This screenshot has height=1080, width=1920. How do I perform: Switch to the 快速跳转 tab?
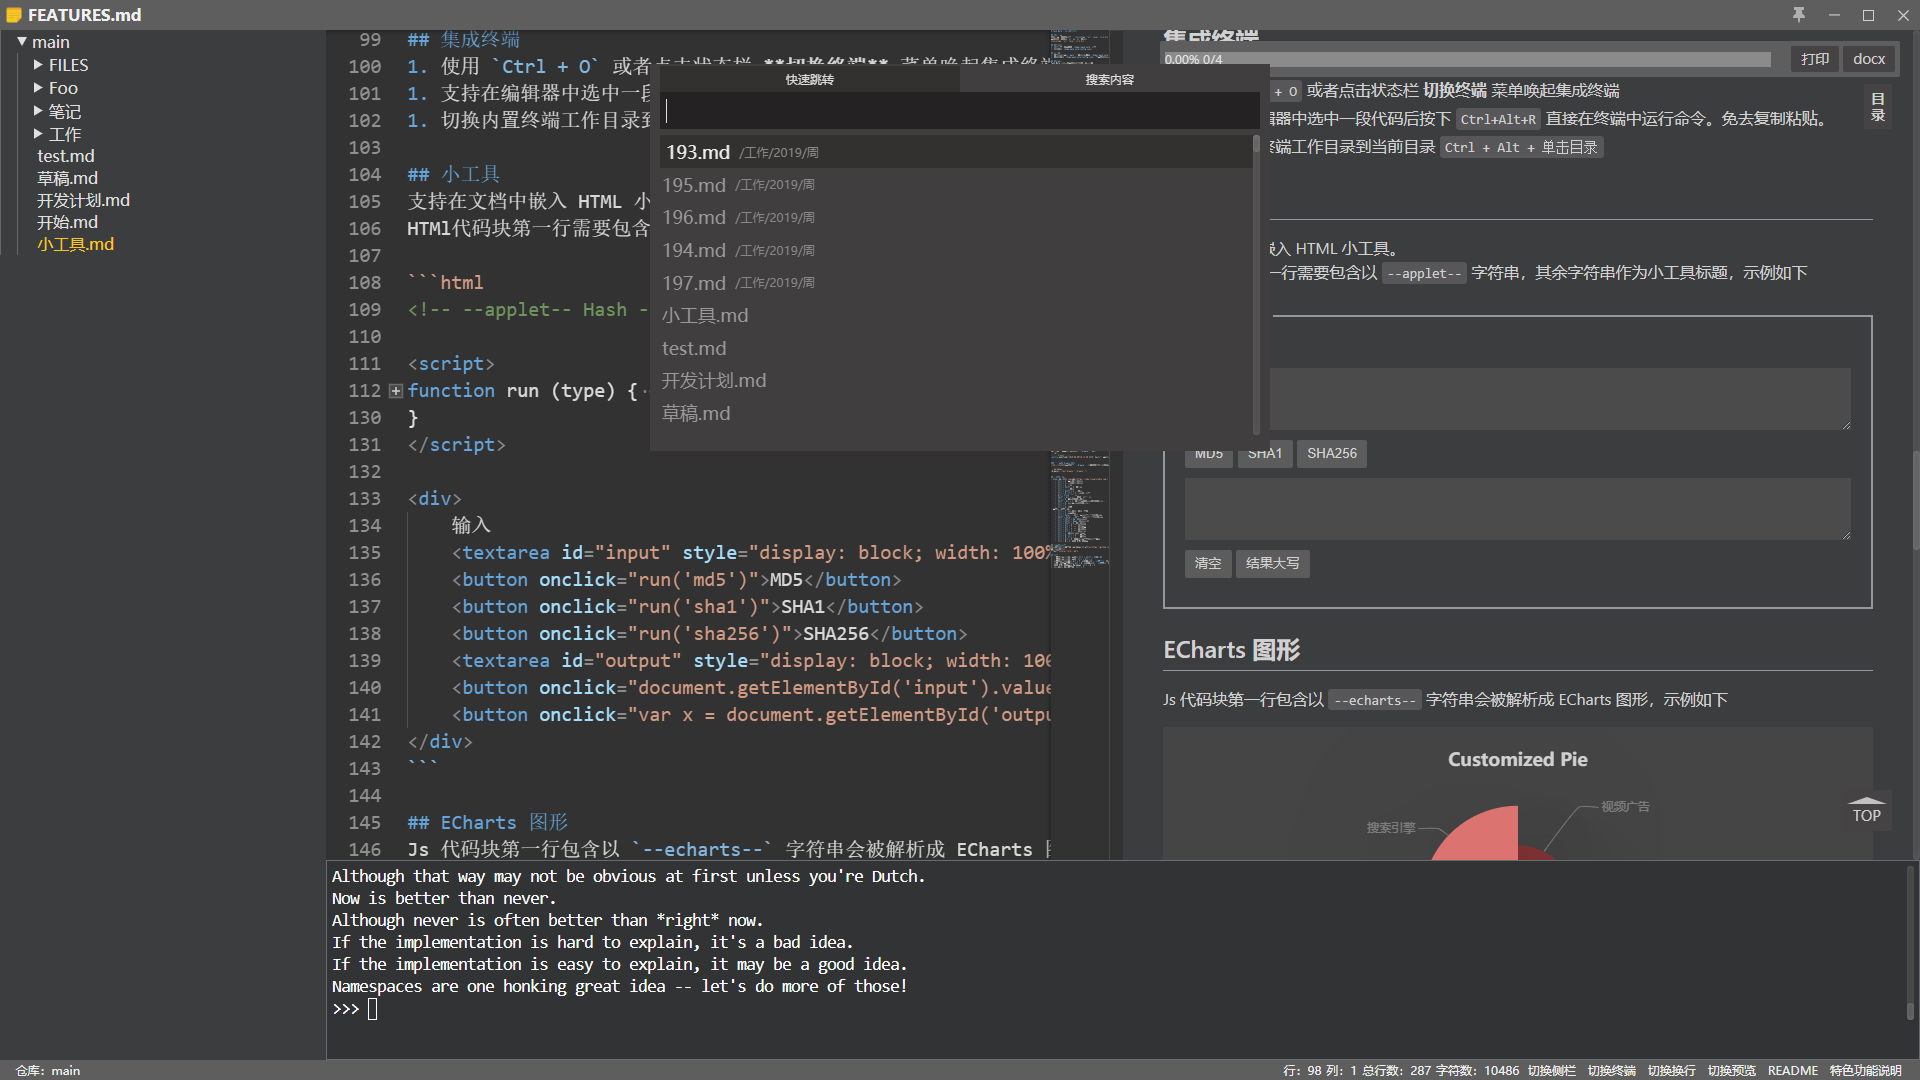coord(808,79)
